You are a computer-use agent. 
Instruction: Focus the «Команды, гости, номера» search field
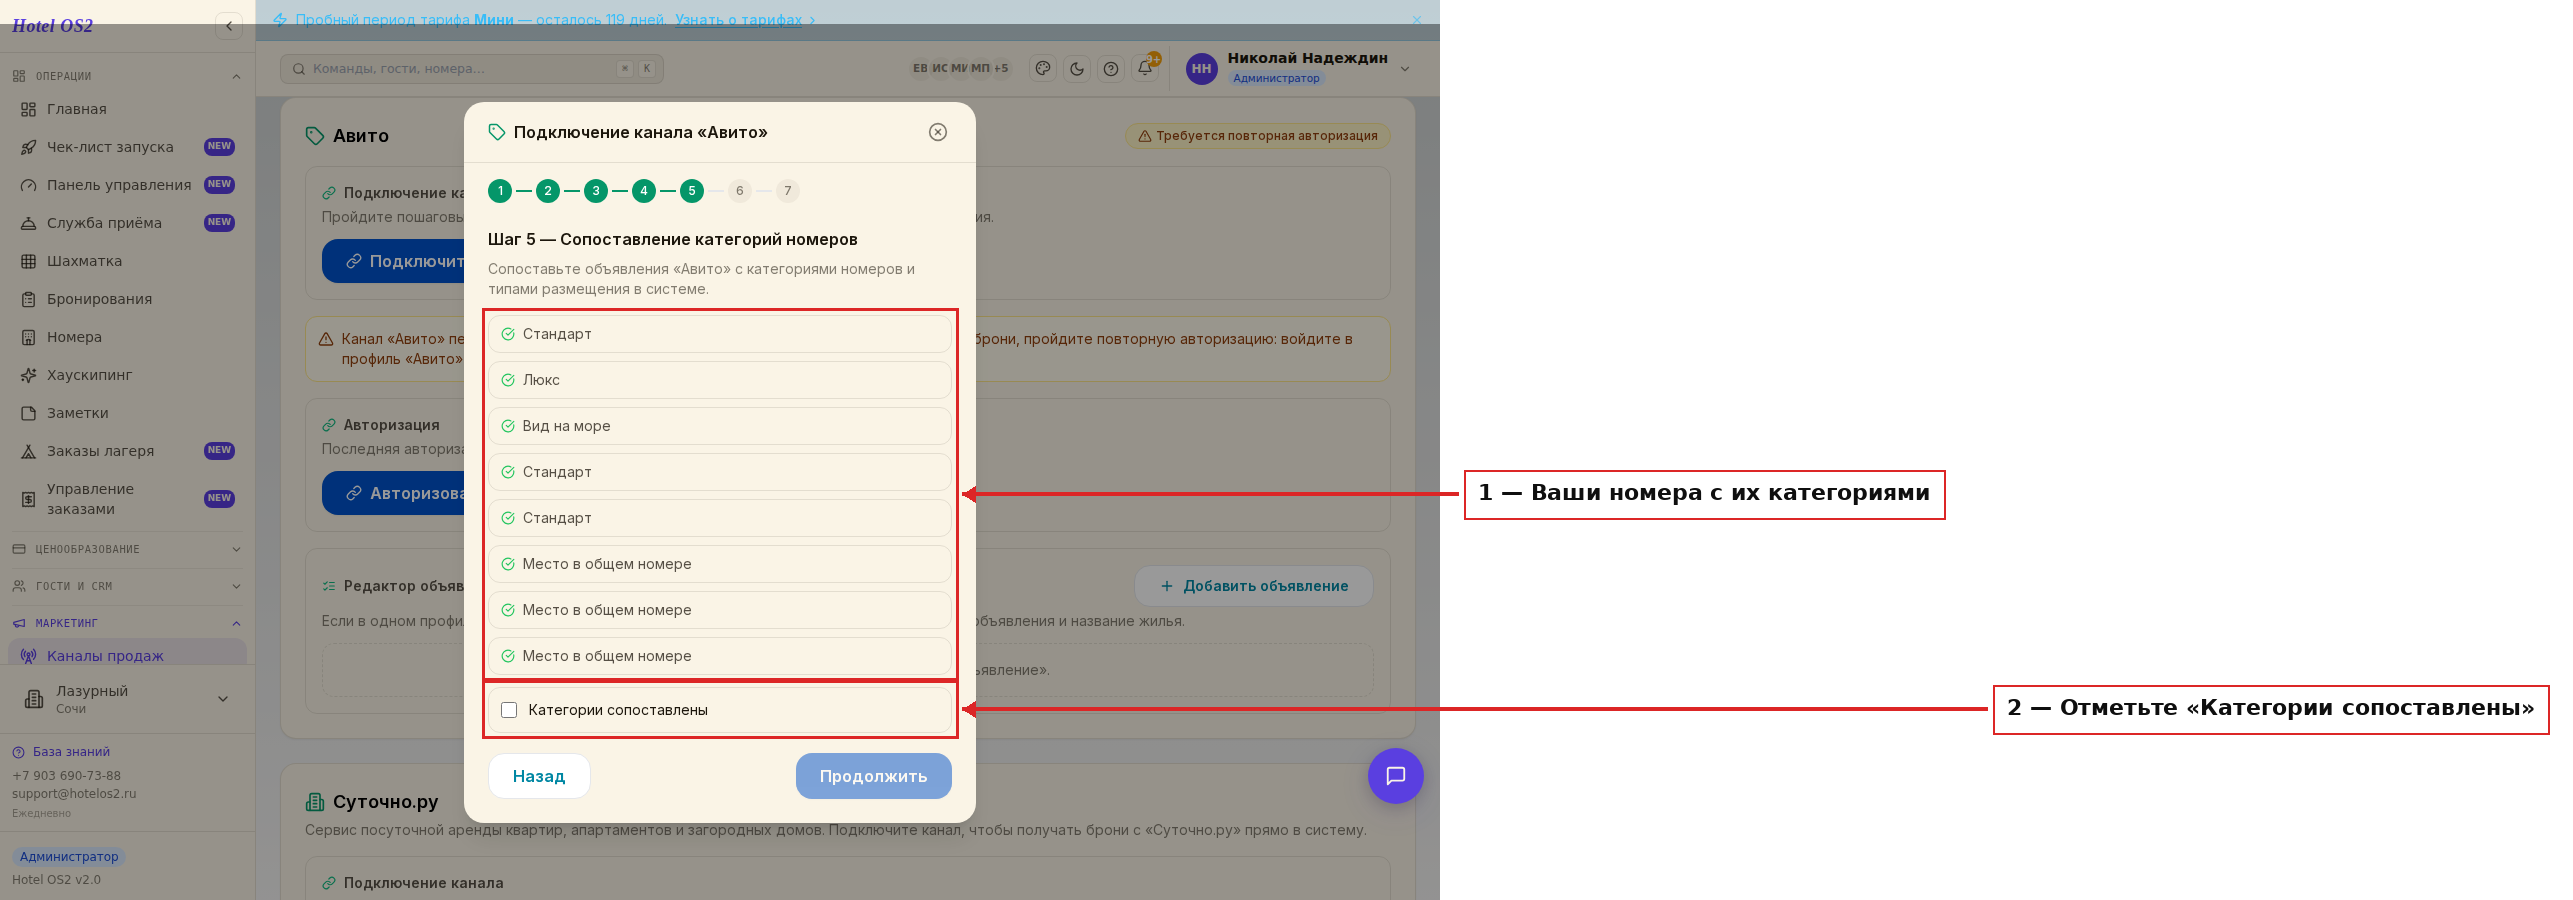(x=472, y=69)
